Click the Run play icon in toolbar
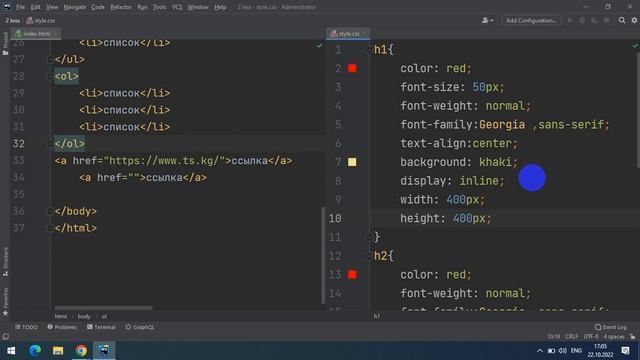Image resolution: width=640 pixels, height=360 pixels. [x=570, y=20]
